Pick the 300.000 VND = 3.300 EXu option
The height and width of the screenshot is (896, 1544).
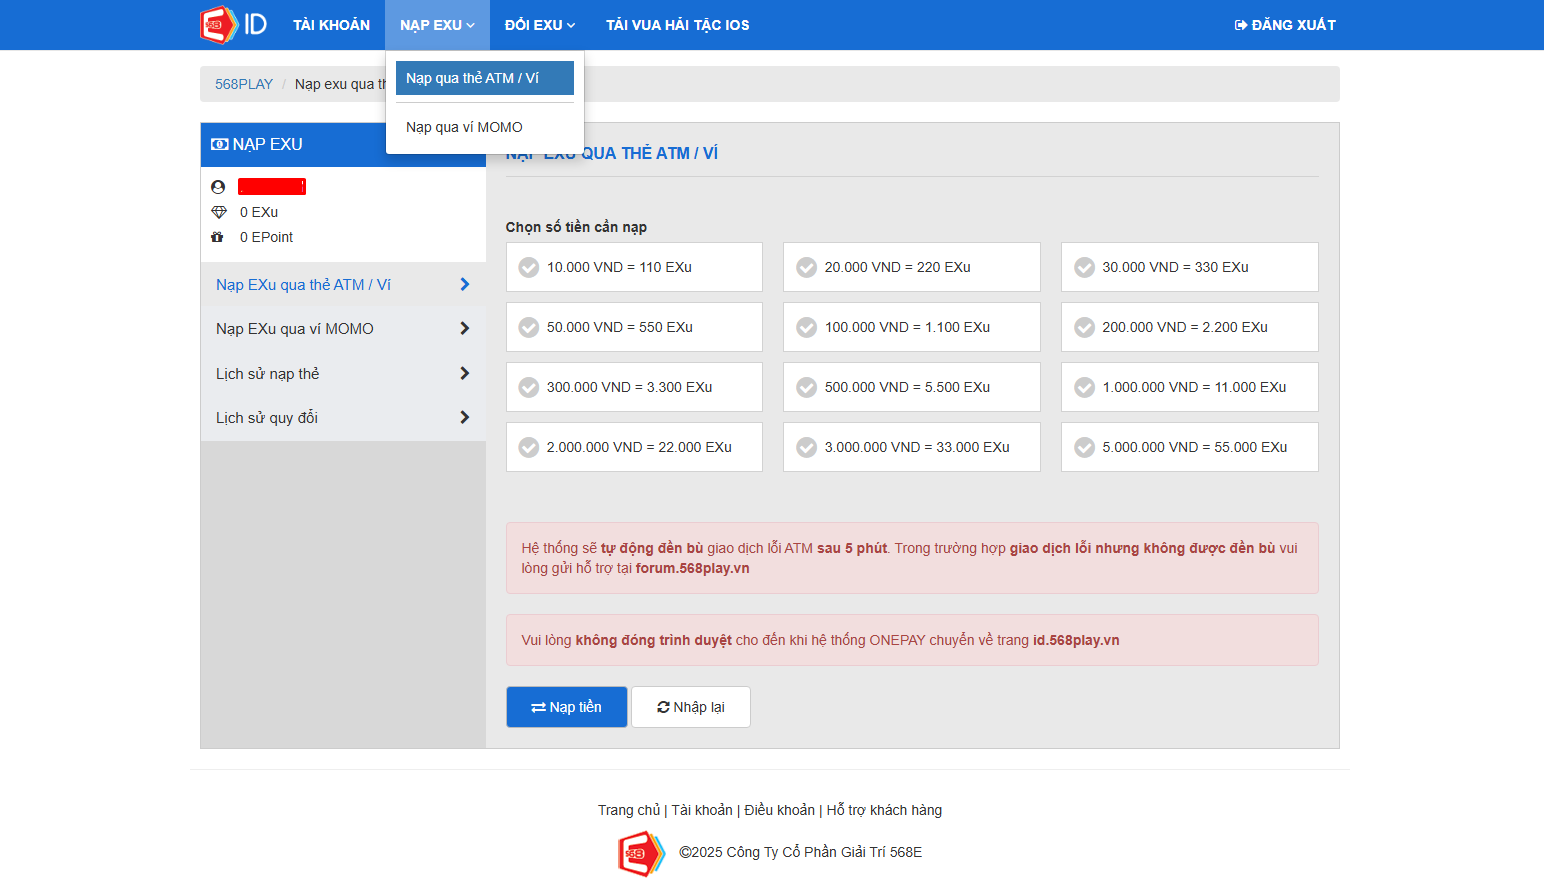[634, 387]
